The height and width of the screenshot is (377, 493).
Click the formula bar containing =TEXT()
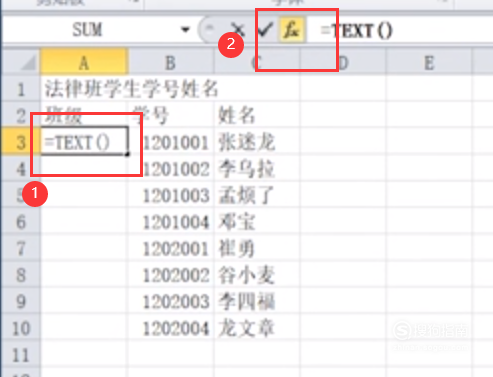click(x=400, y=30)
